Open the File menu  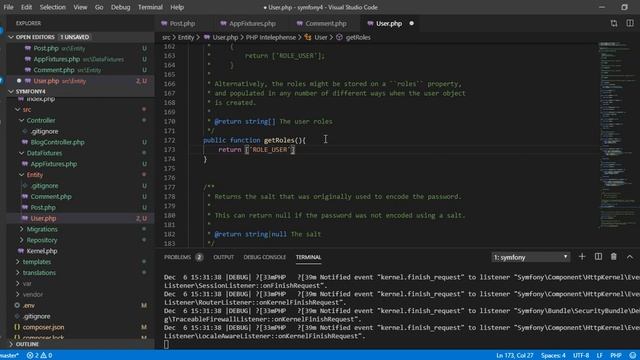click(8, 7)
